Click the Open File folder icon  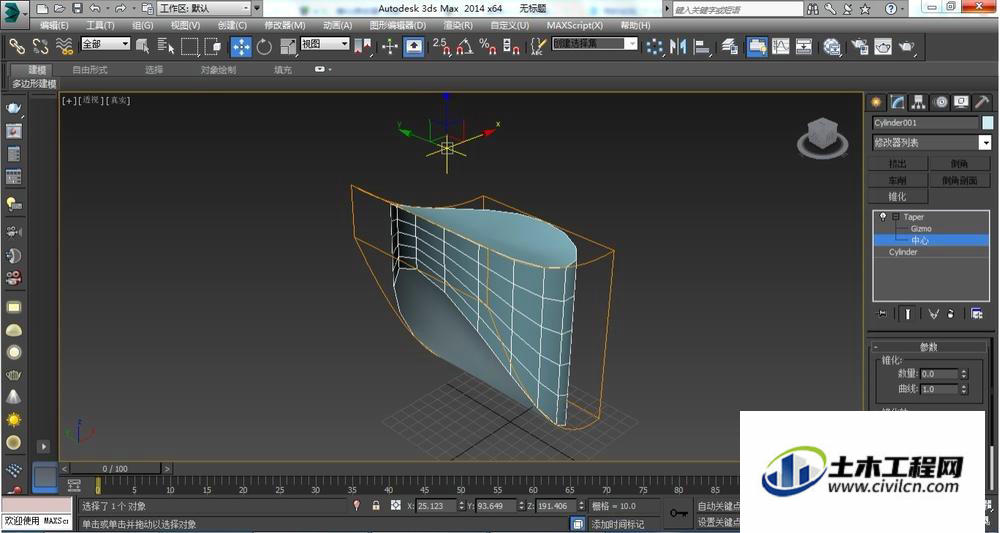coord(59,8)
